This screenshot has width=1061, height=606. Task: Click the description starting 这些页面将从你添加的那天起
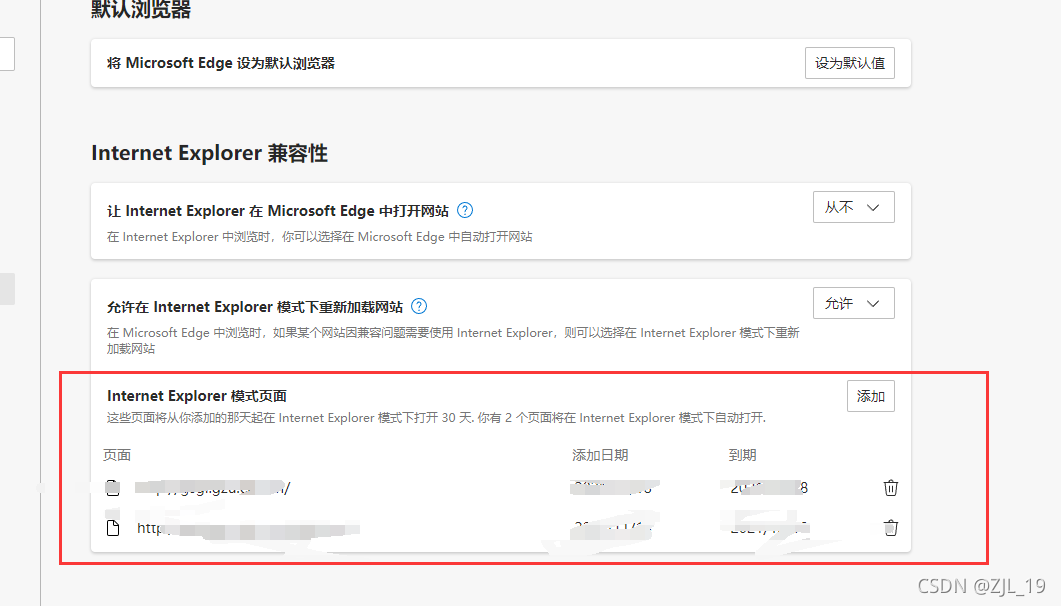436,418
